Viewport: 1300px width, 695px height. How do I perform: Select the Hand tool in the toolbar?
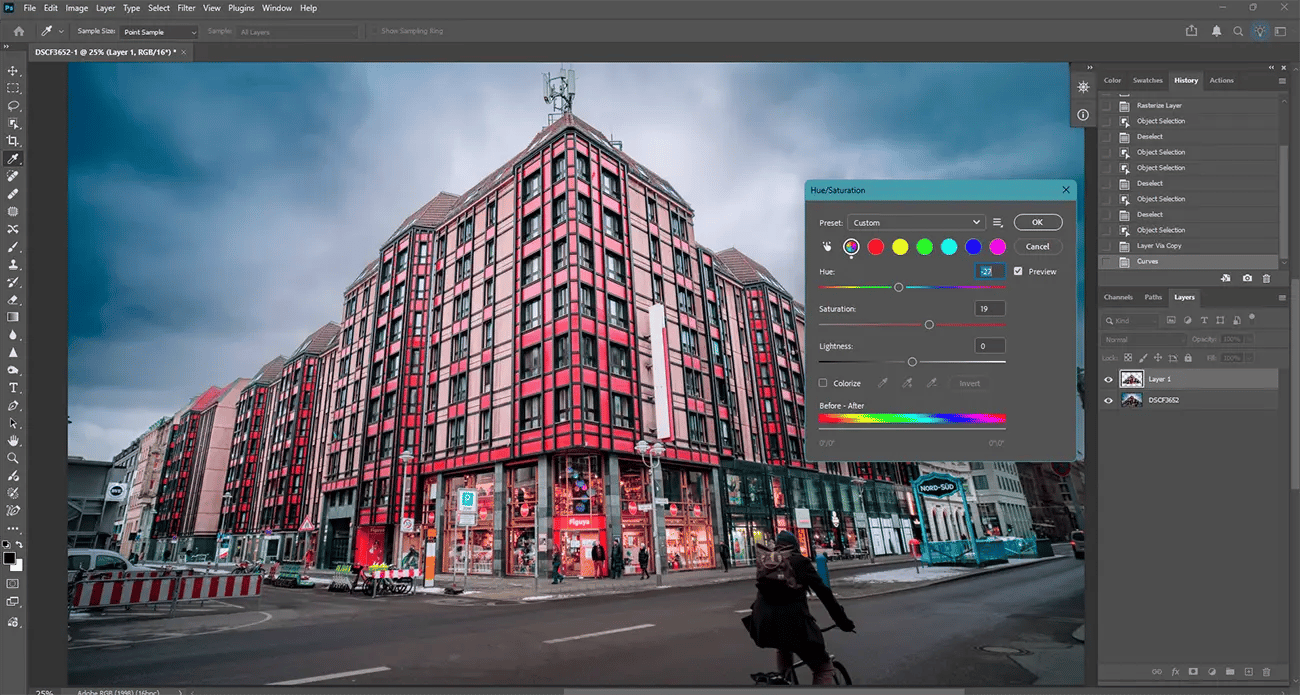pos(13,440)
